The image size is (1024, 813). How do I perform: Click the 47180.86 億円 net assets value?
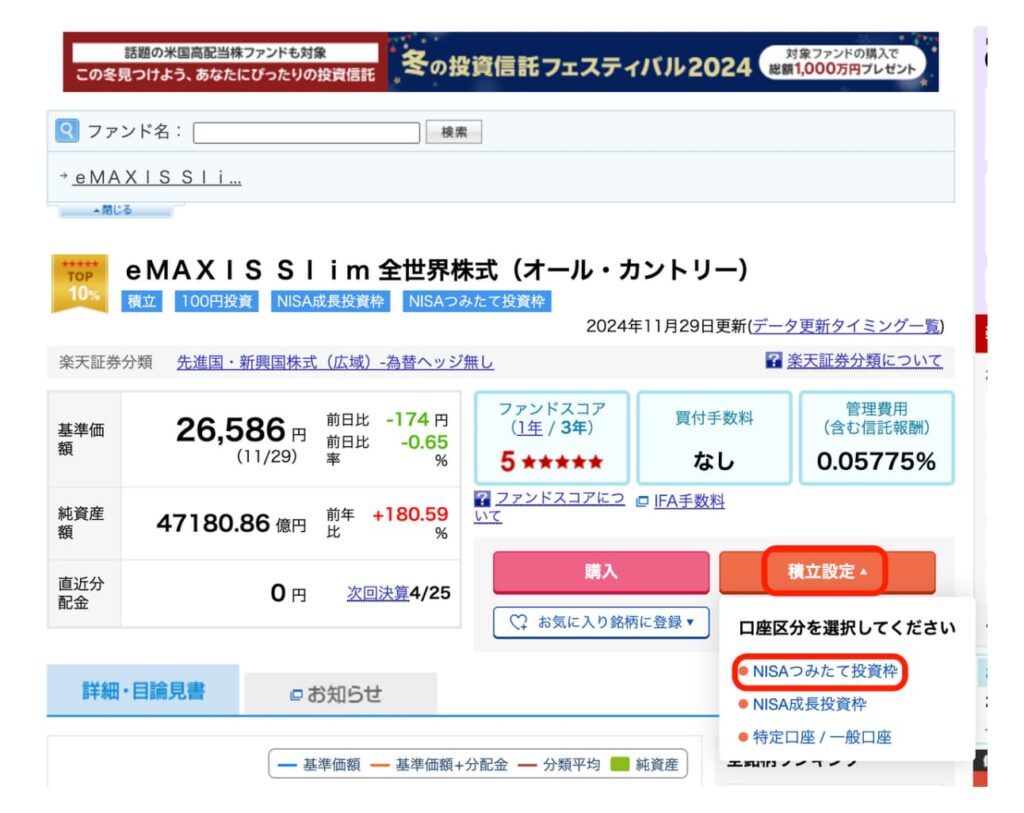coord(231,524)
